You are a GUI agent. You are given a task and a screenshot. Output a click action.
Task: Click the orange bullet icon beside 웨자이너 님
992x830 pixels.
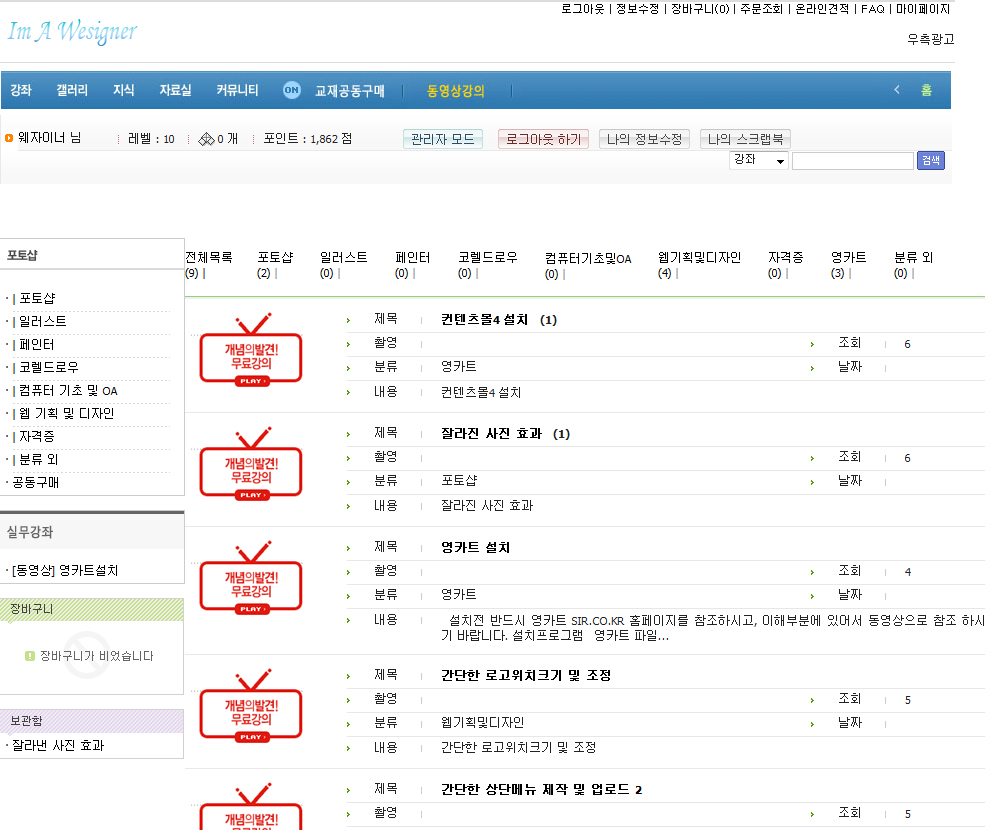(9, 139)
